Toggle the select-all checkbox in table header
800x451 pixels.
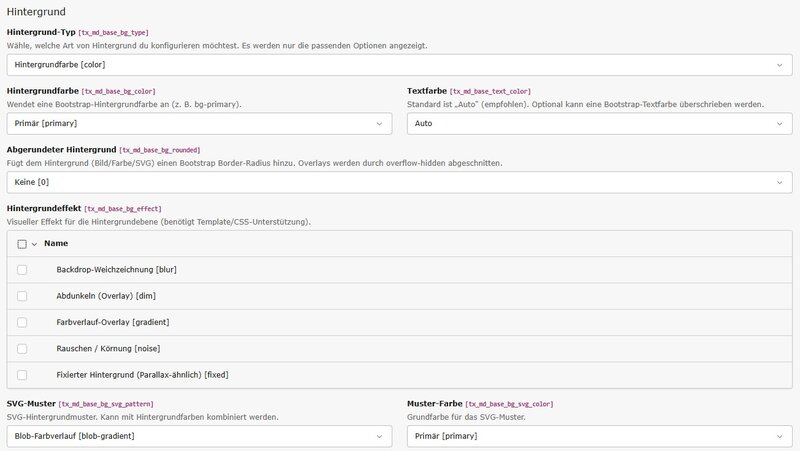pyautogui.click(x=22, y=244)
